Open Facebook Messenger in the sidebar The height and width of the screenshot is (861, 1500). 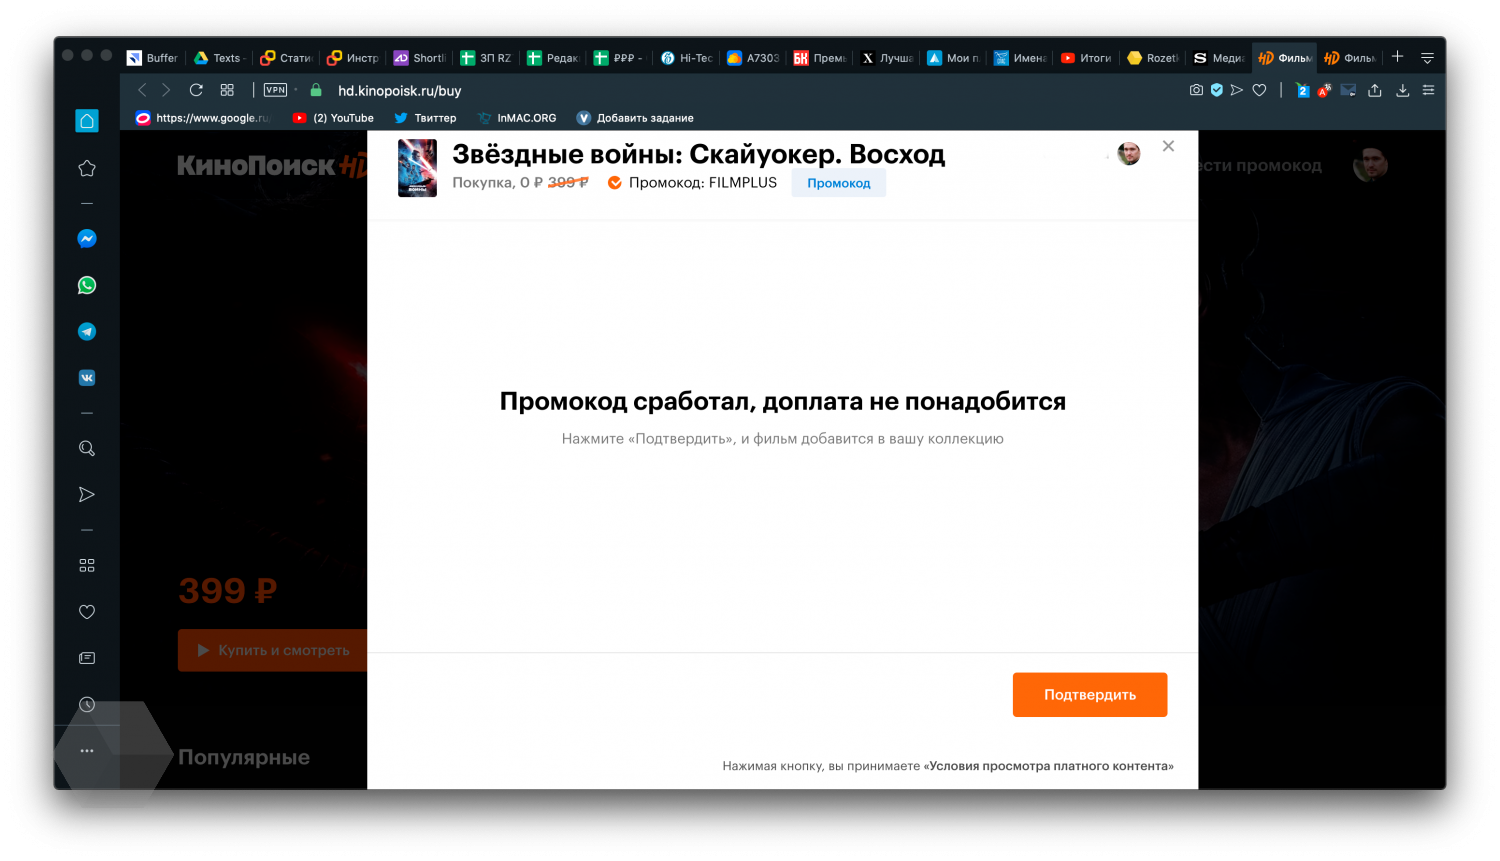point(87,239)
